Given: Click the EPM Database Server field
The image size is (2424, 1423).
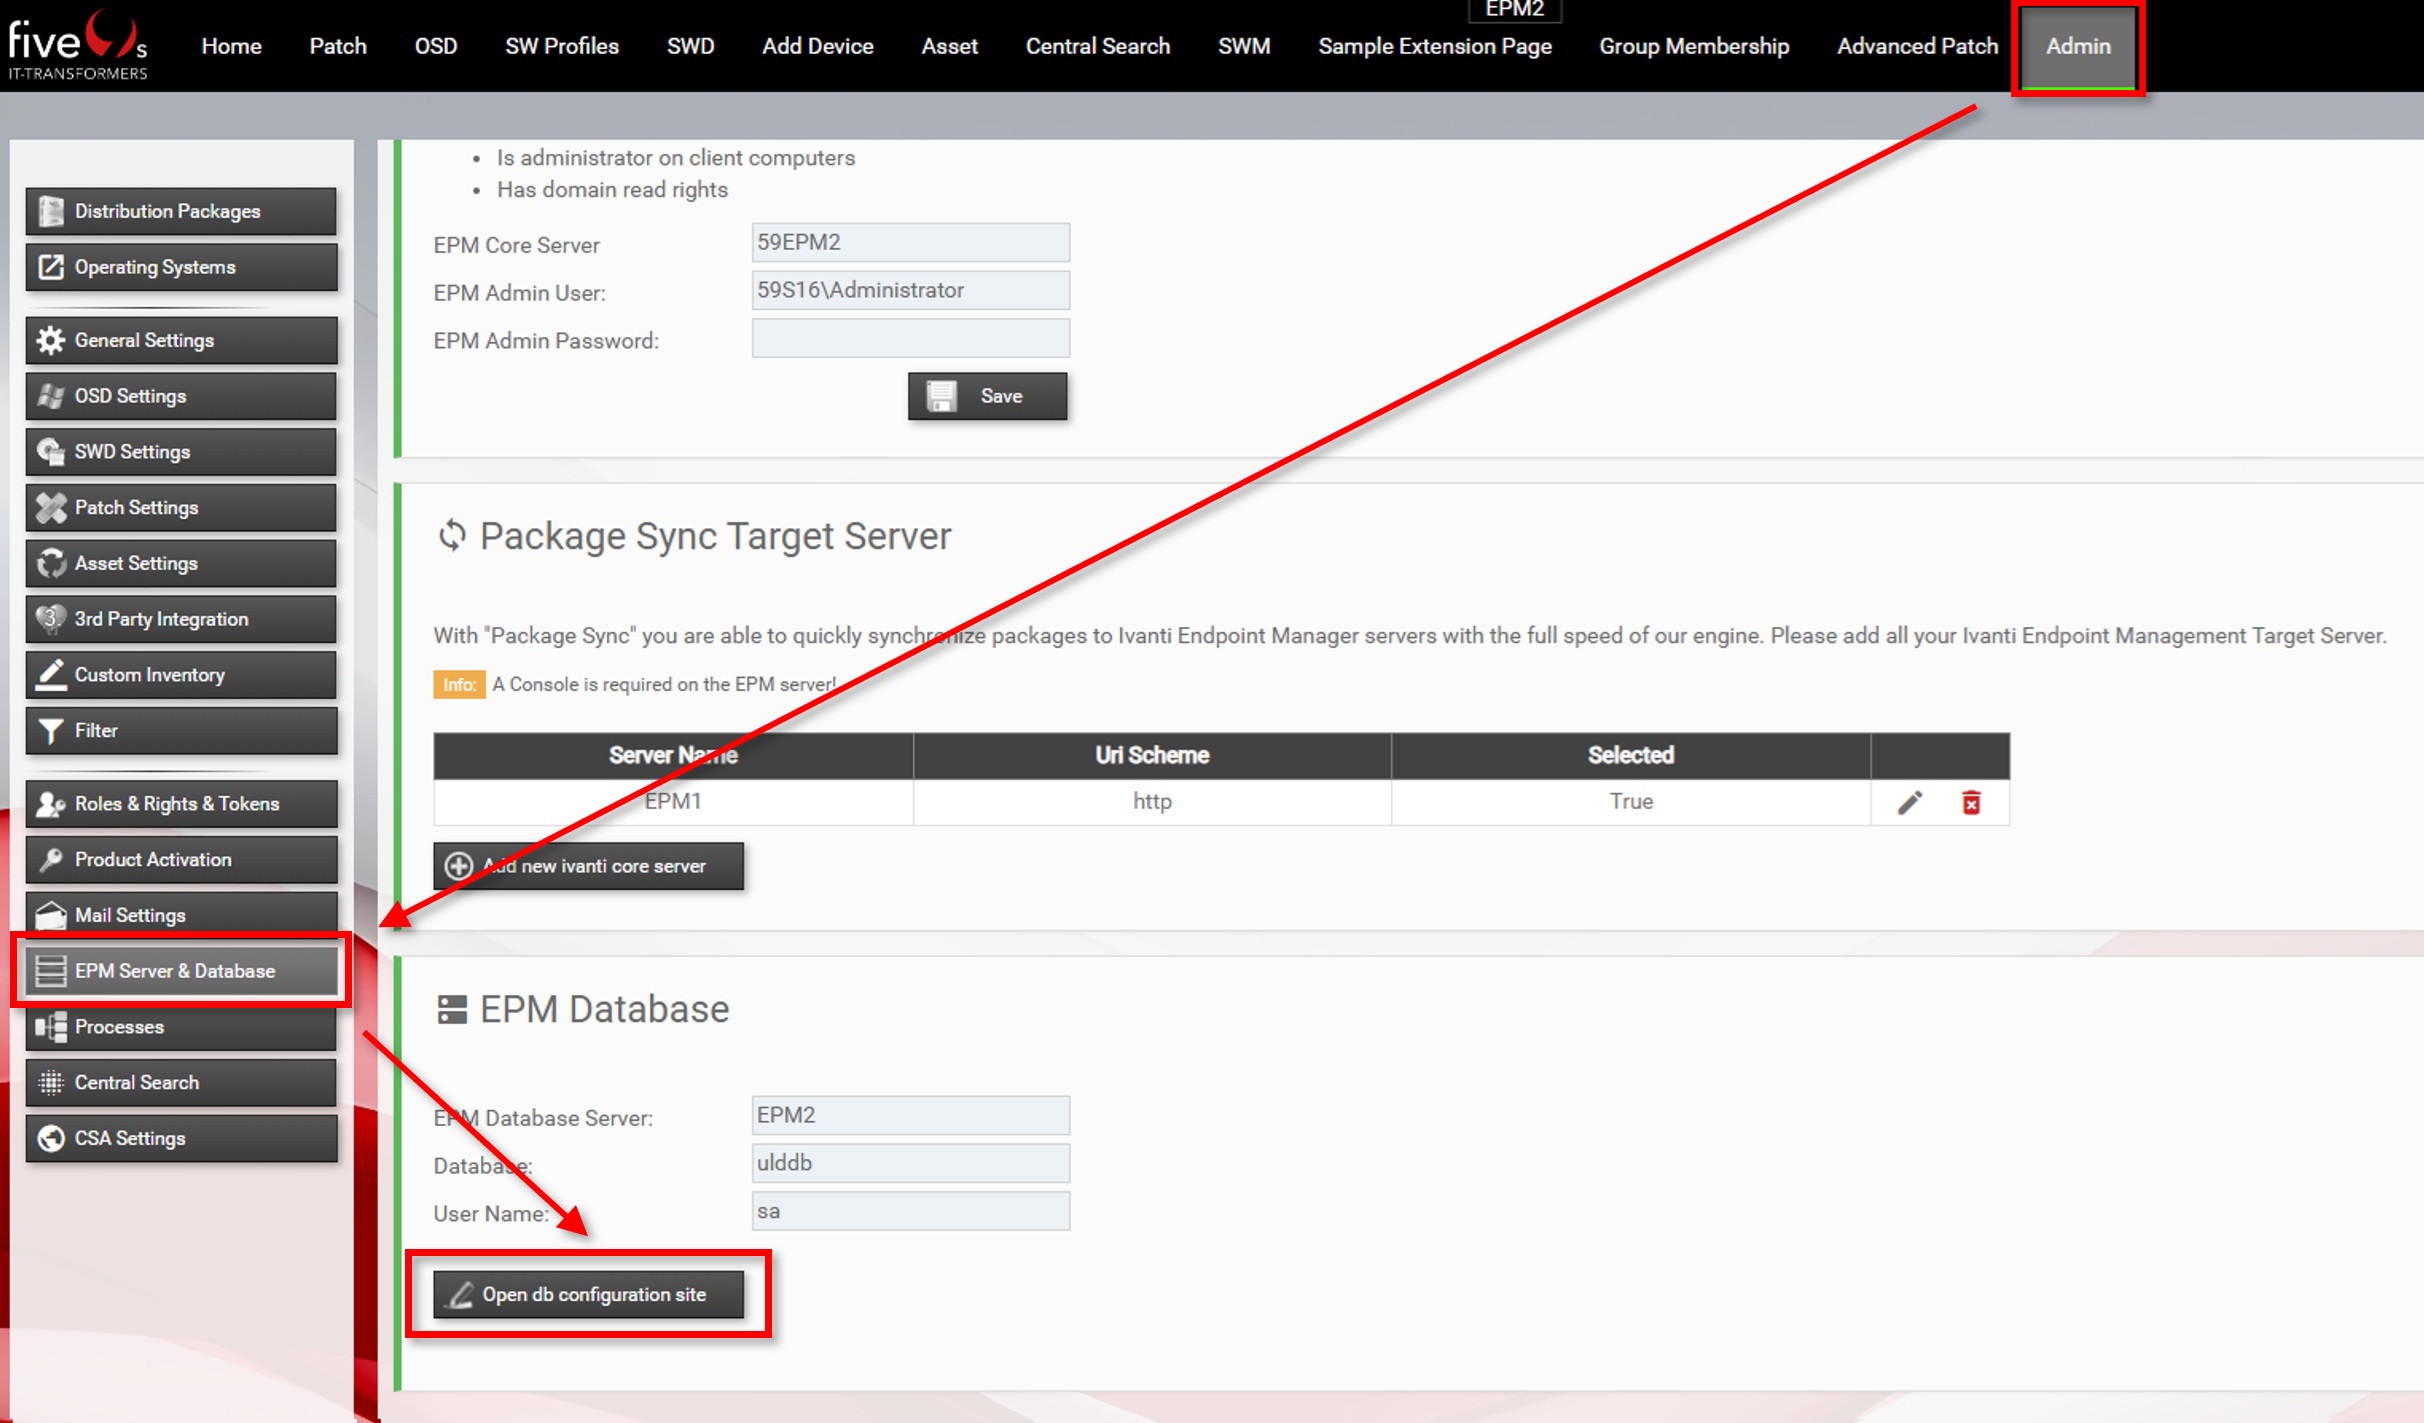Looking at the screenshot, I should pyautogui.click(x=910, y=1115).
